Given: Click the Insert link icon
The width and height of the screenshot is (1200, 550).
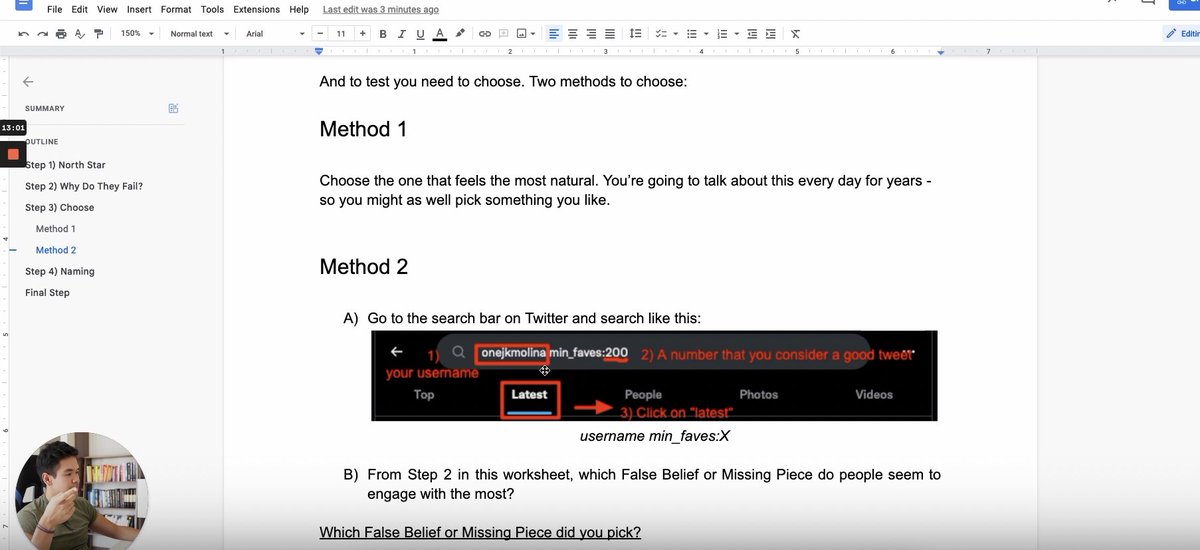Looking at the screenshot, I should point(485,34).
